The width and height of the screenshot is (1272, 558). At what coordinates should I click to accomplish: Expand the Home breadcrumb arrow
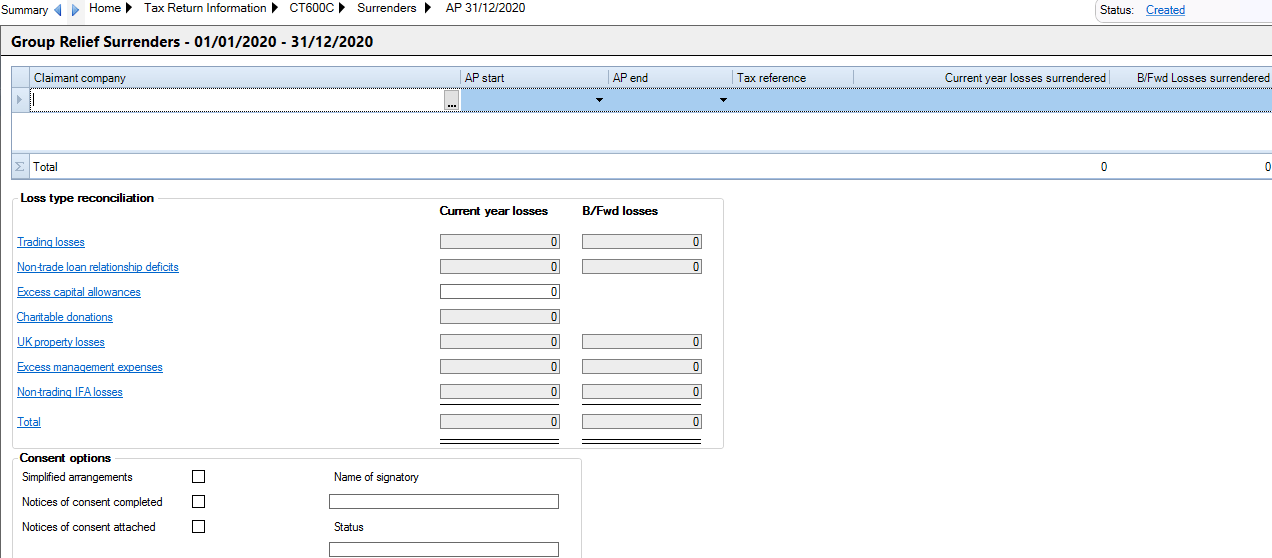click(x=130, y=8)
